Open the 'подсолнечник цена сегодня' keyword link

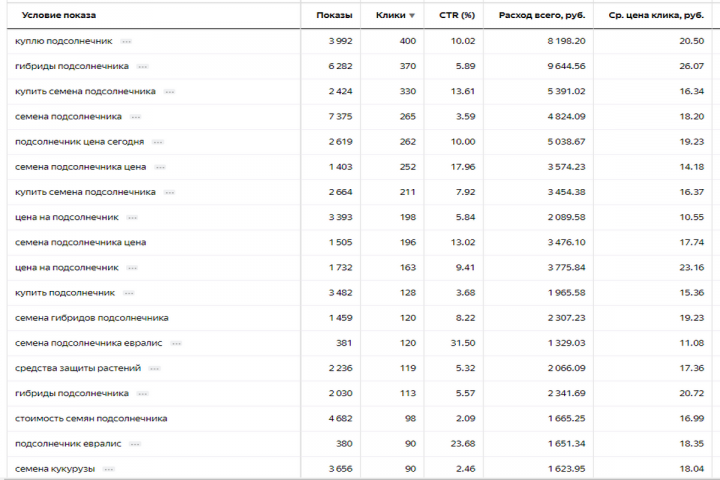coord(79,142)
